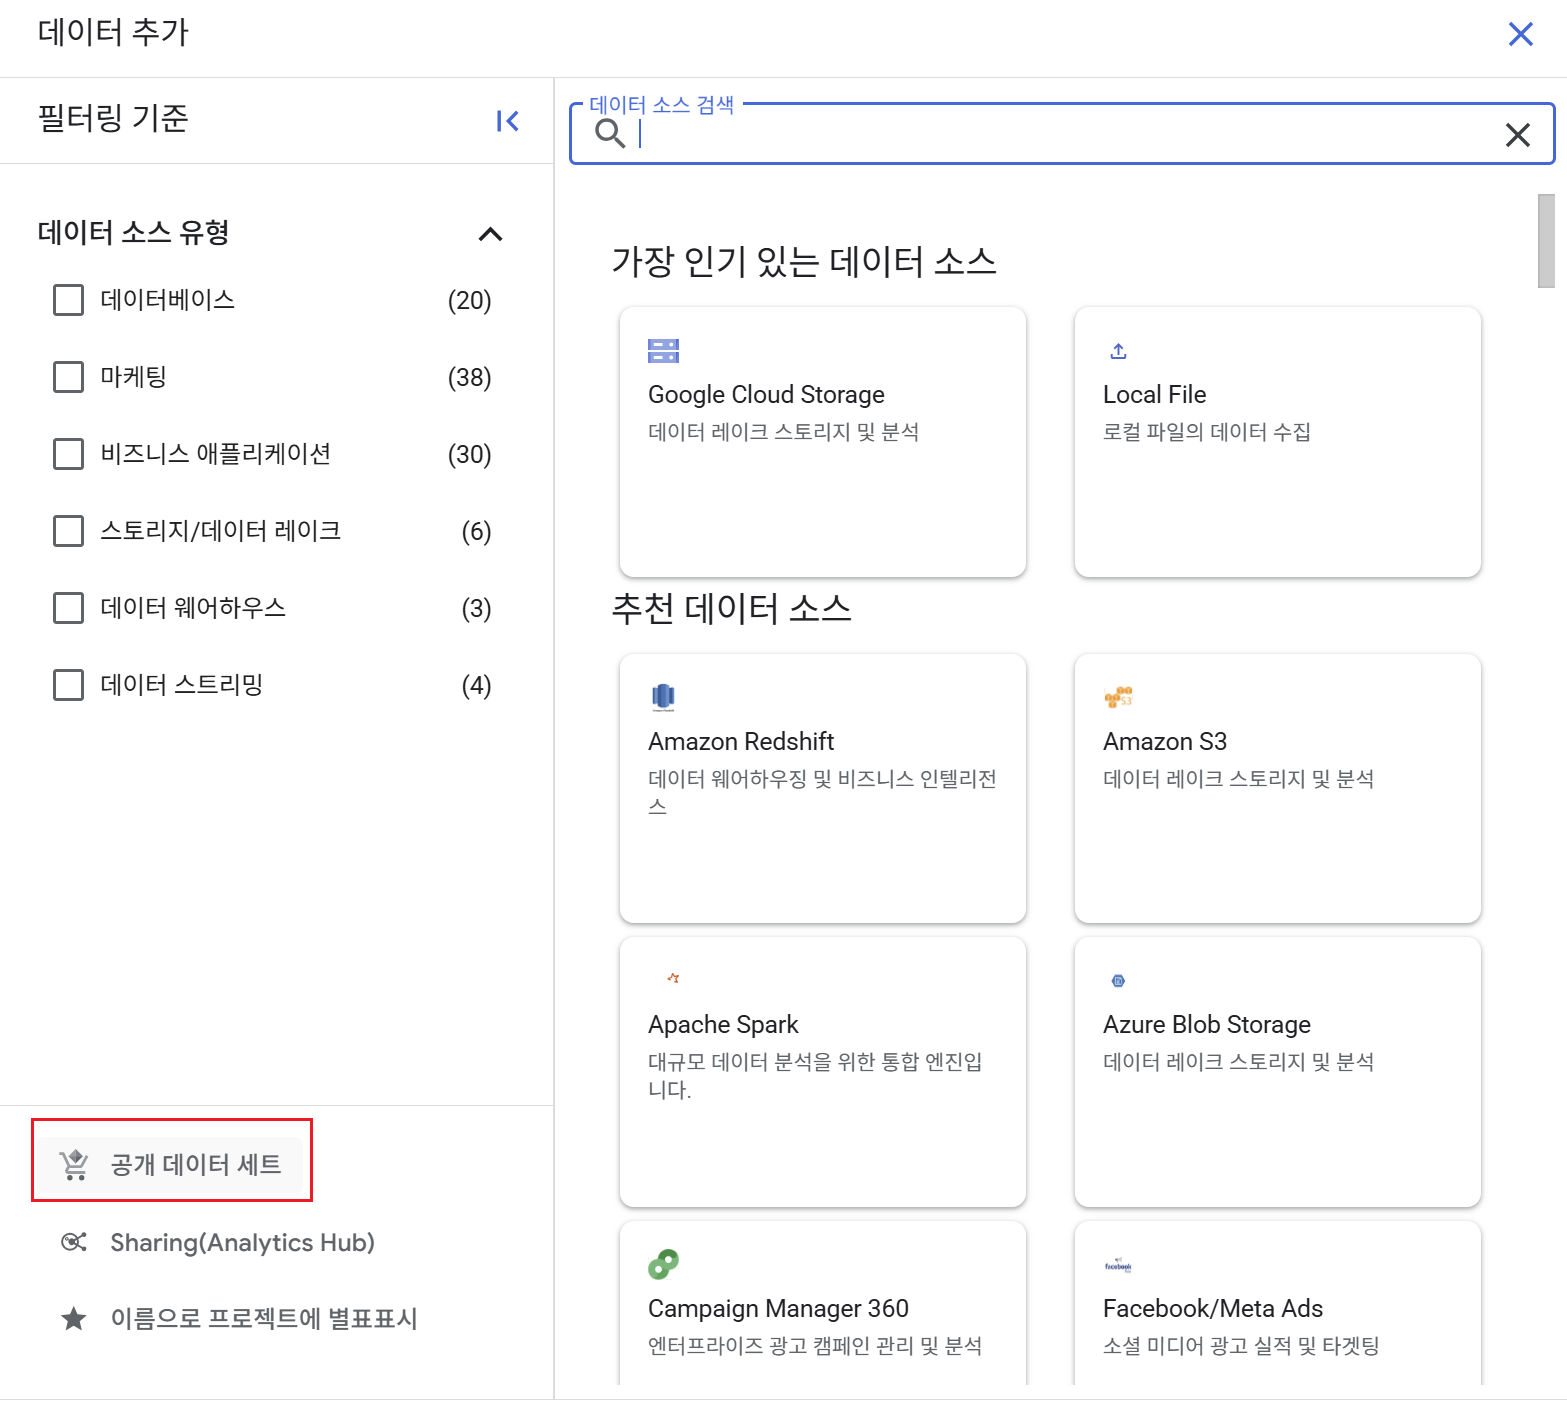Click the Facebook/Meta Ads icon
The image size is (1567, 1405).
1118,1266
